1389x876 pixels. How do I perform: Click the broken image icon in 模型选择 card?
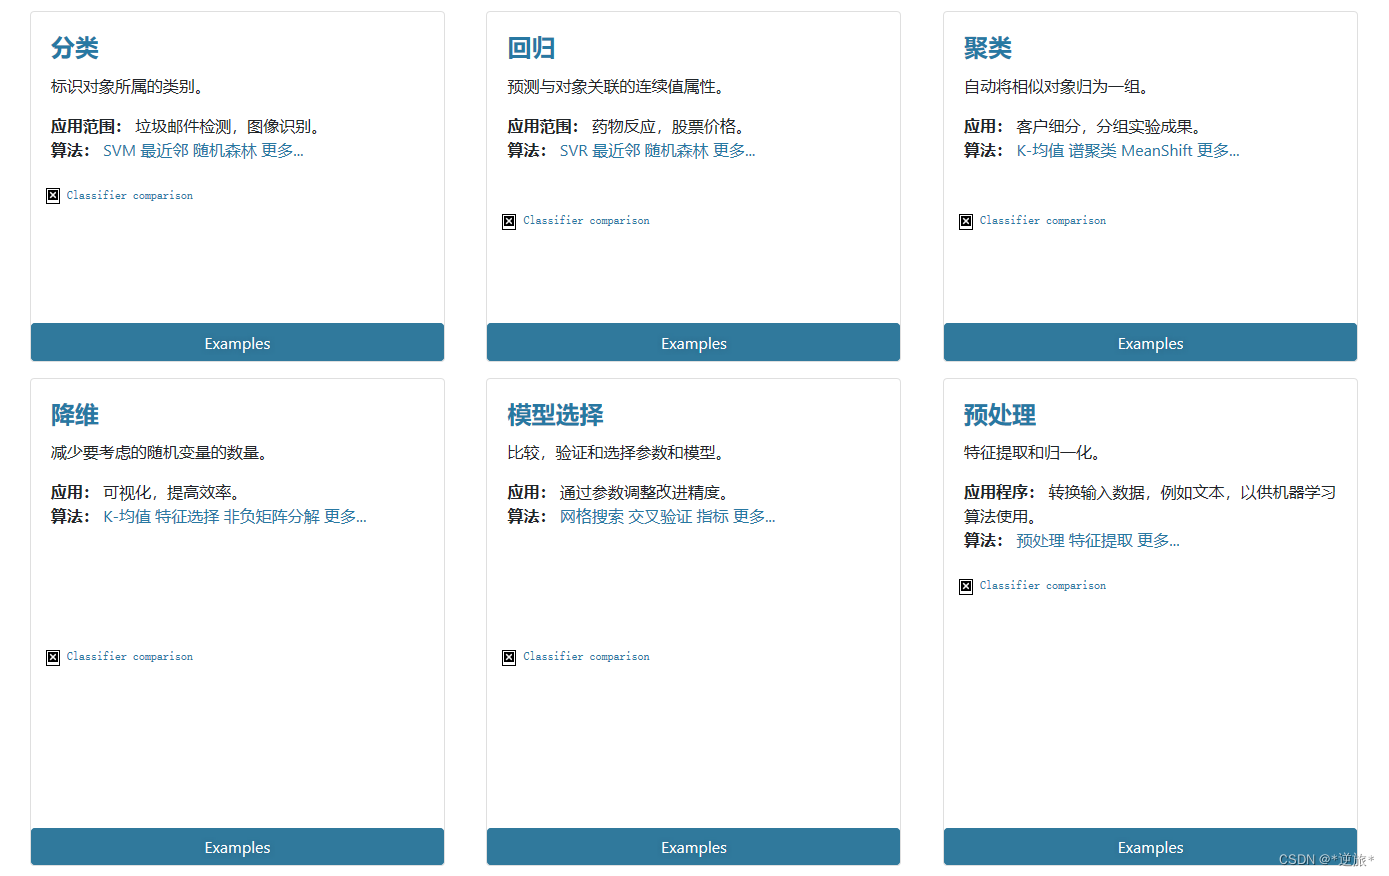coord(509,657)
